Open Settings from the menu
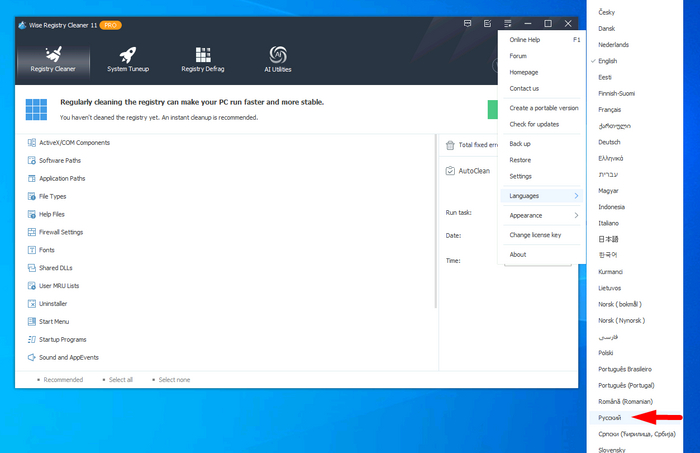Screen dimensions: 700x453 [x=521, y=176]
